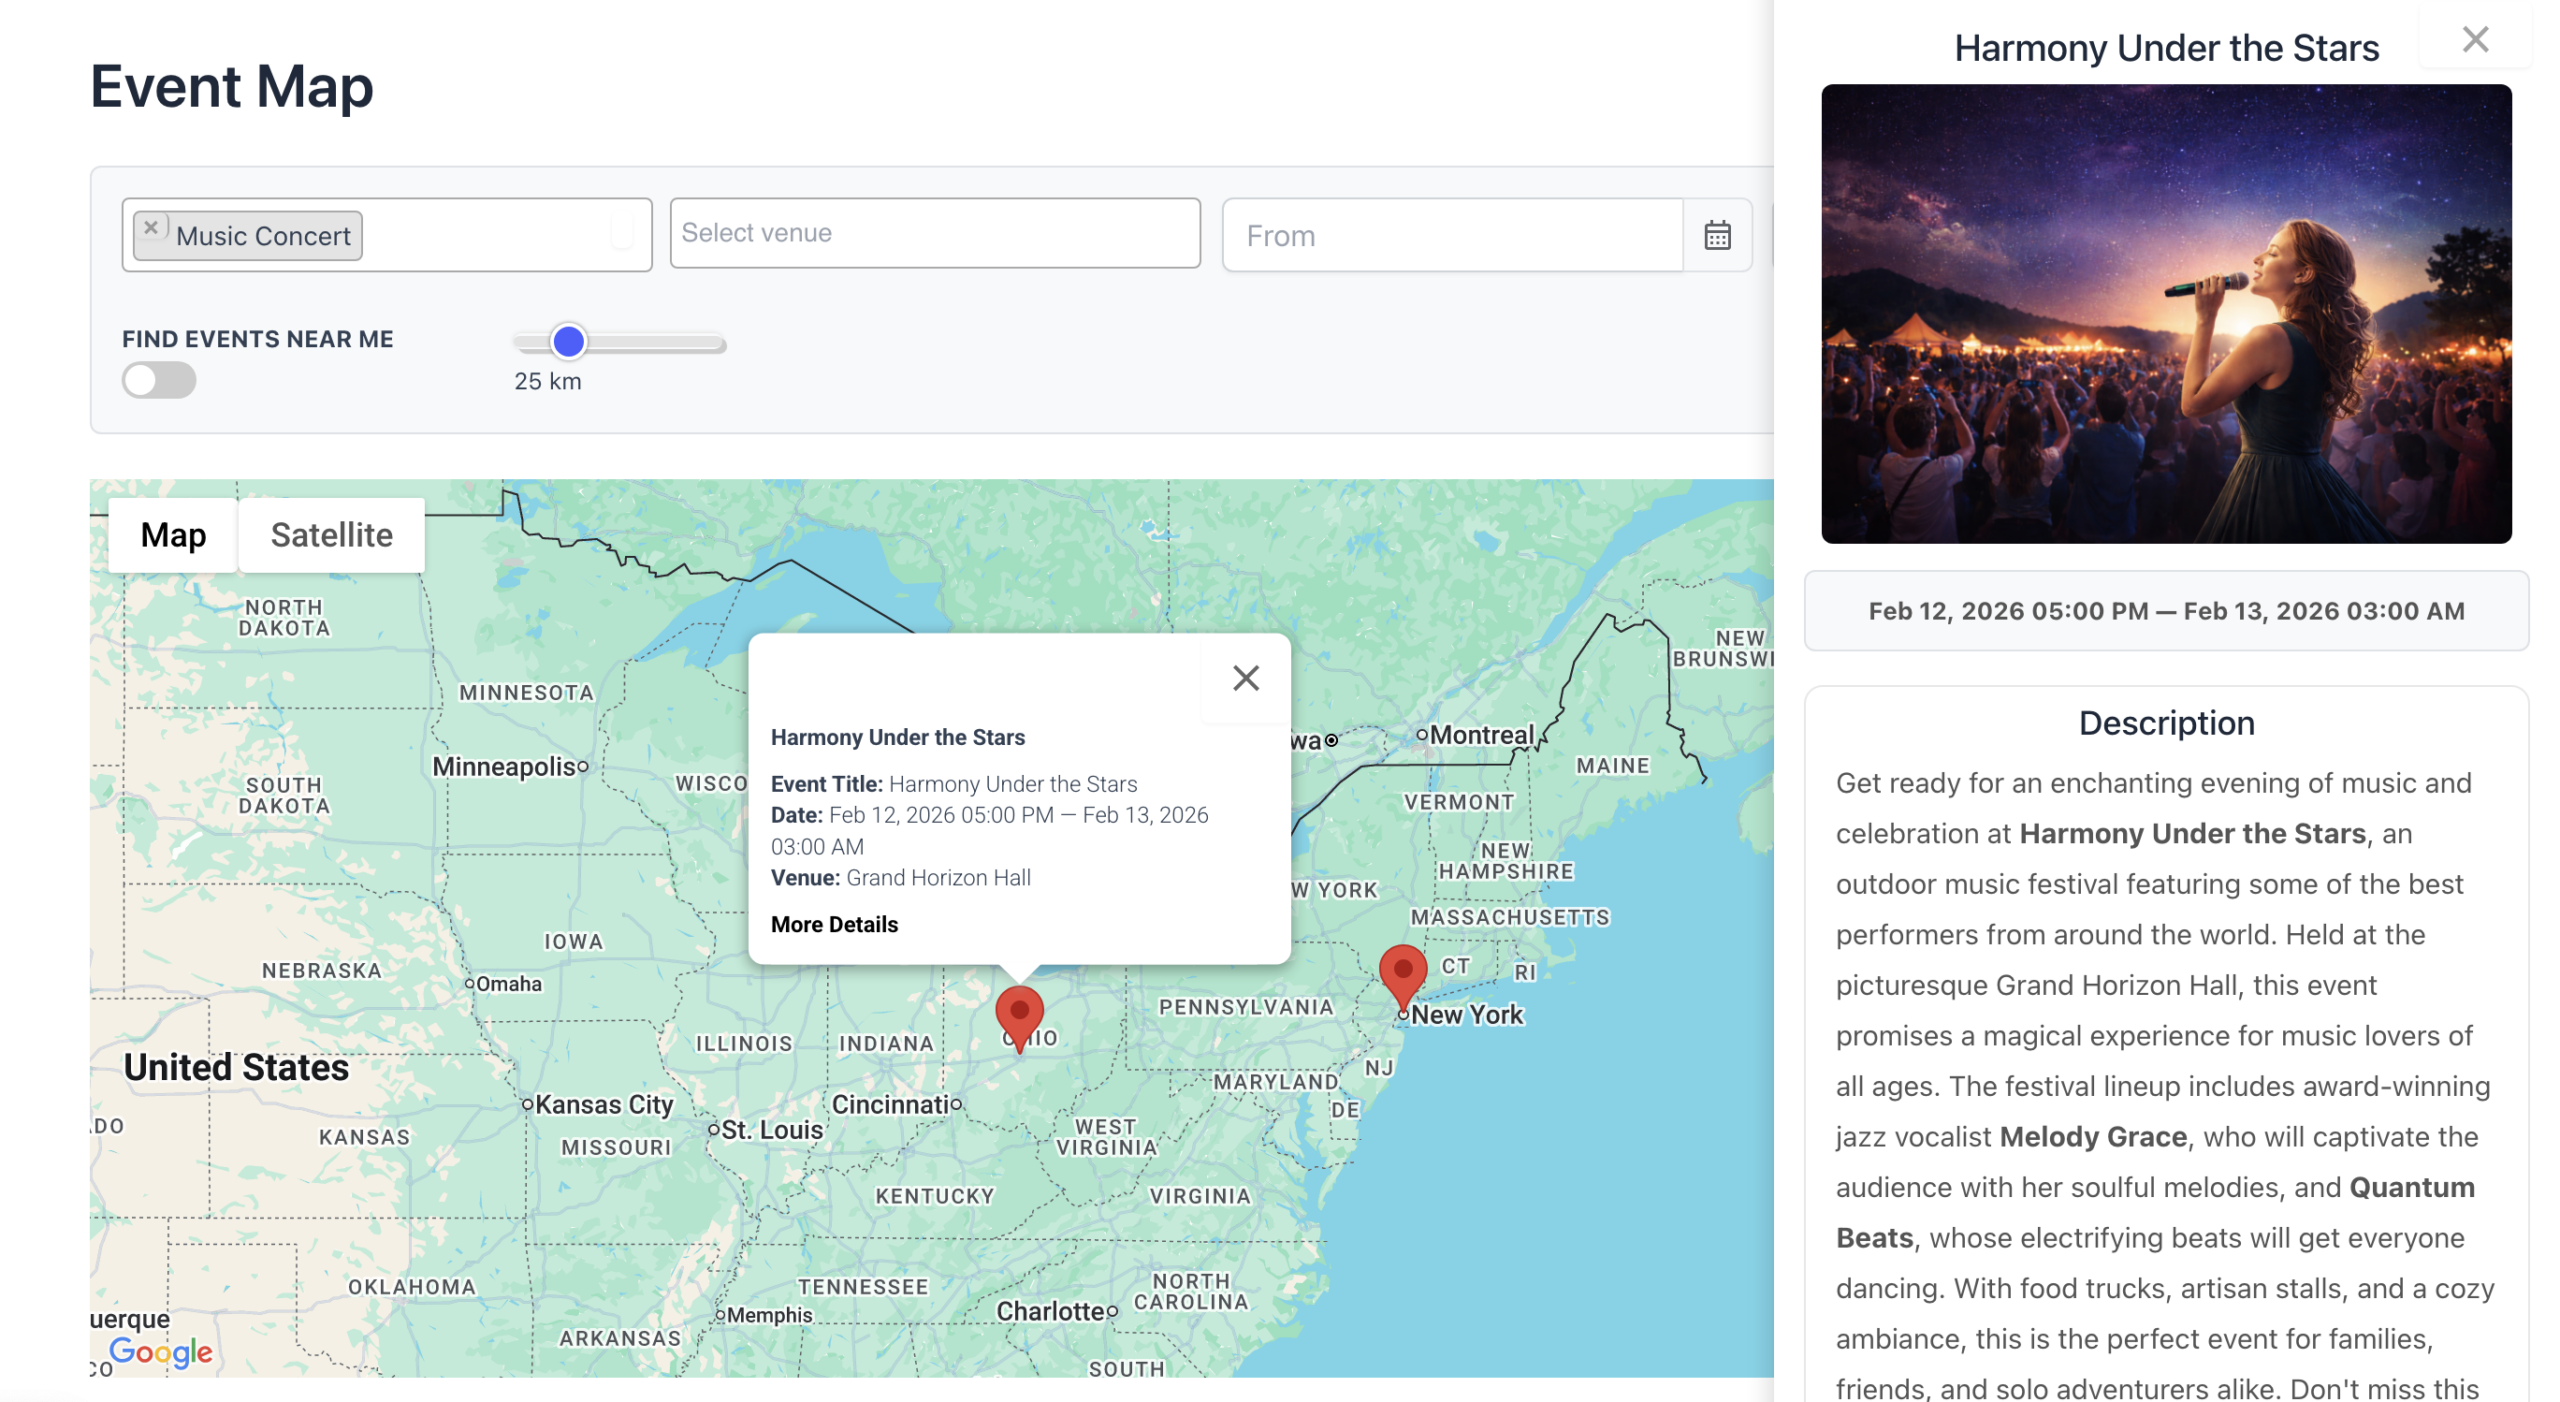Switch to the Satellite map view
Screen dimensions: 2560x1402
point(331,535)
